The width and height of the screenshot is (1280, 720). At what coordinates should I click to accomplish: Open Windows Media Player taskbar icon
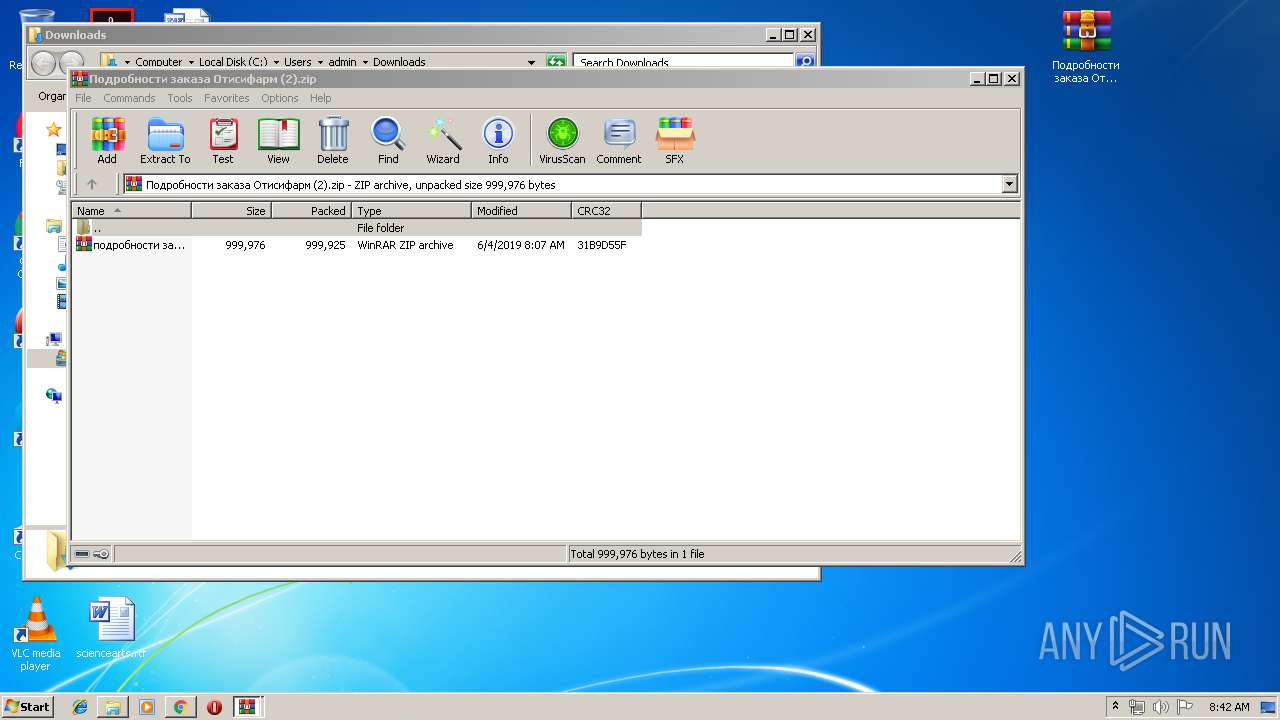click(147, 707)
